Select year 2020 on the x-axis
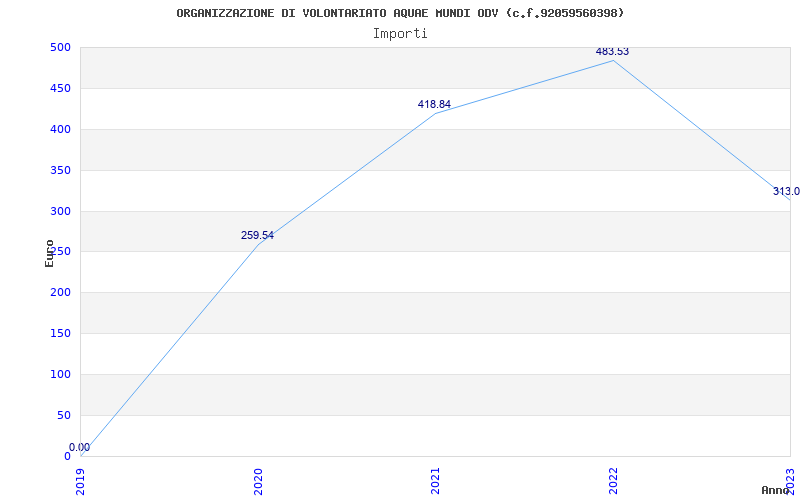The image size is (800, 500). coord(258,481)
